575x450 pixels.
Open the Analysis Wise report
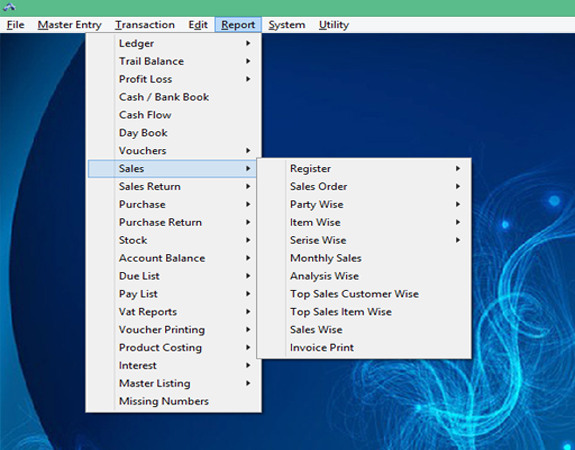click(364, 276)
